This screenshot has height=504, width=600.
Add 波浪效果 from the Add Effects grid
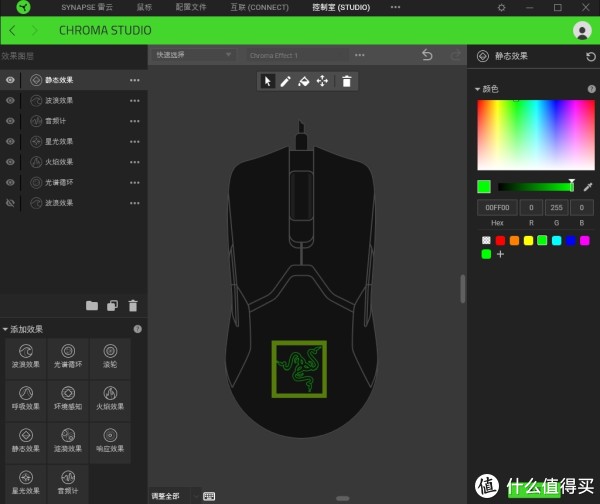(26, 357)
